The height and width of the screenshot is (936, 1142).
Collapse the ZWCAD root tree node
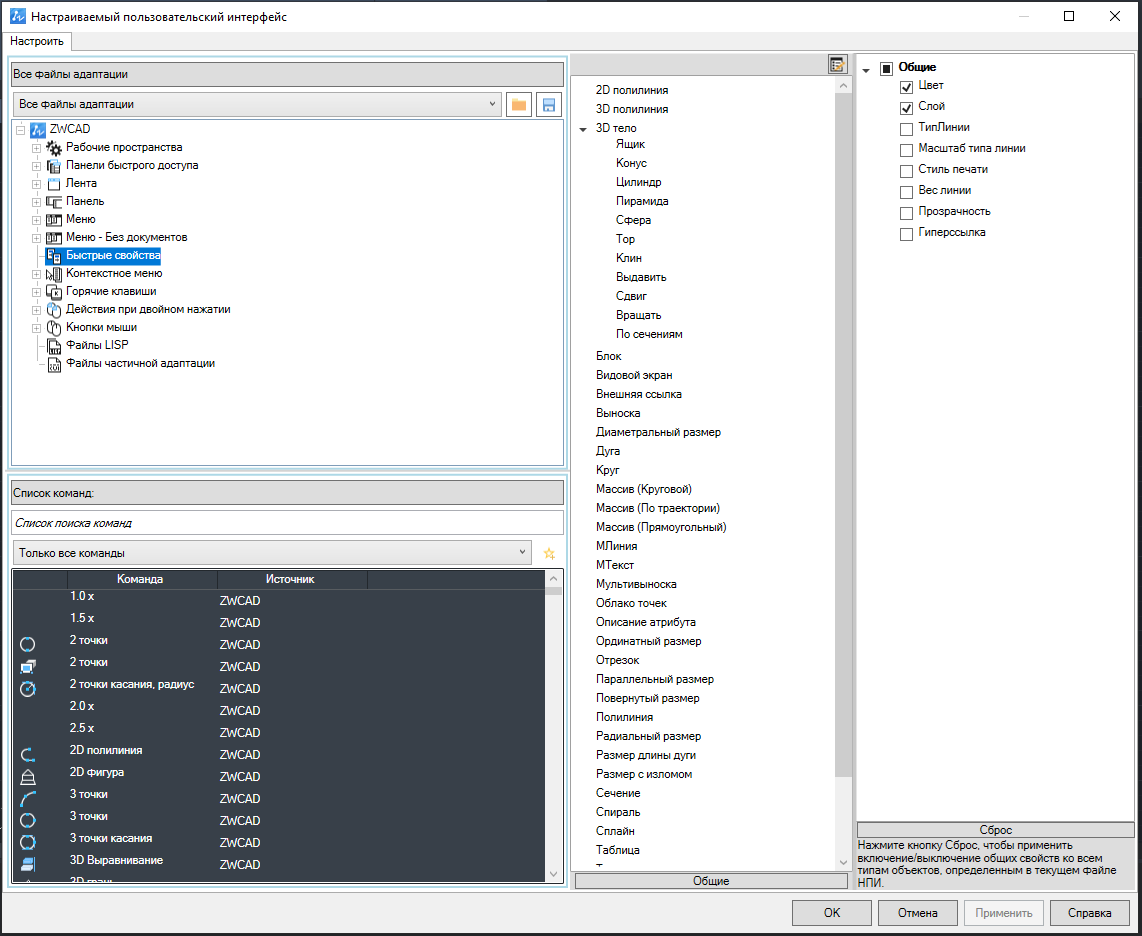20,130
